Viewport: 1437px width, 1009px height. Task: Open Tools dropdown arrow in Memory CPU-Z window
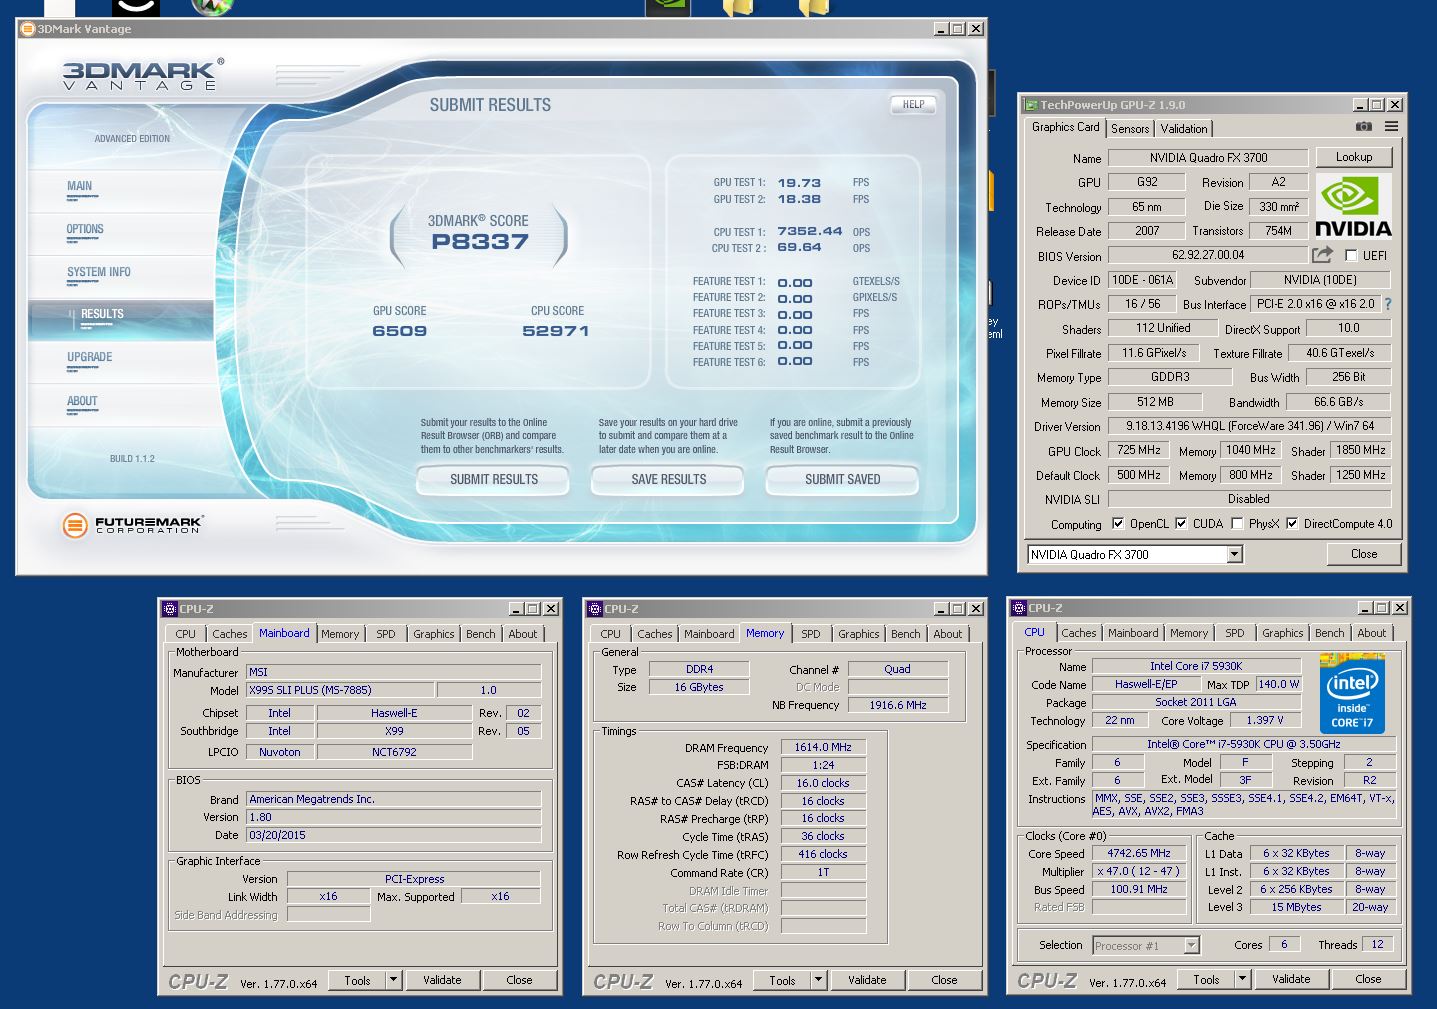[x=818, y=980]
